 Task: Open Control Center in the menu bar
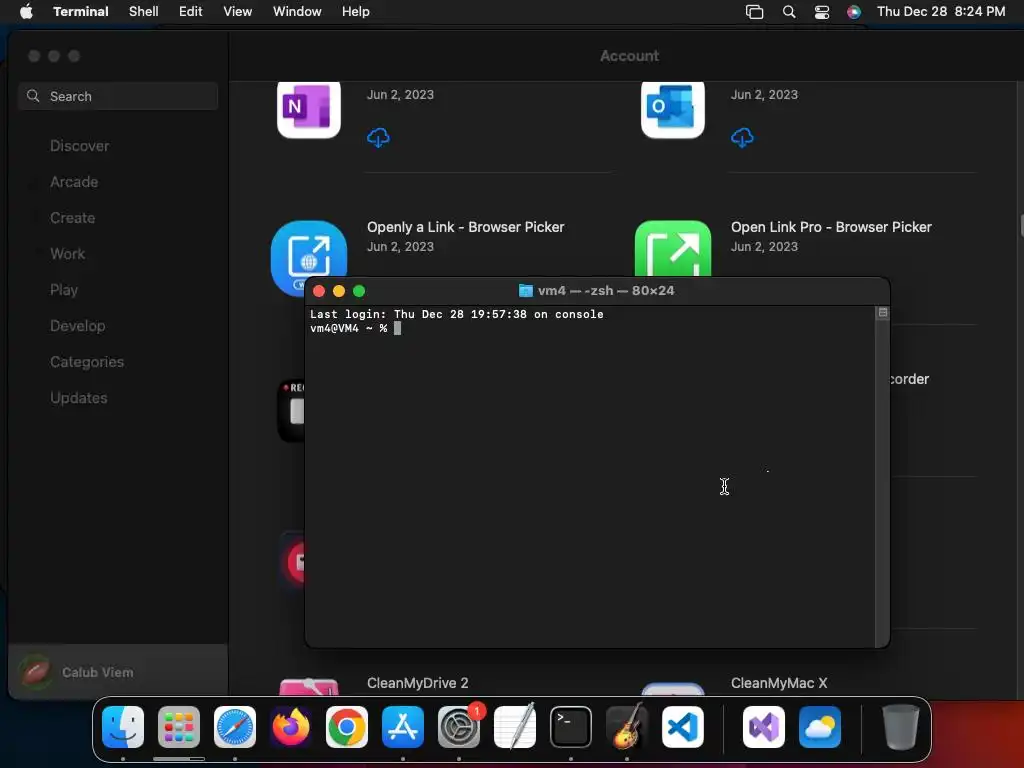(x=822, y=12)
